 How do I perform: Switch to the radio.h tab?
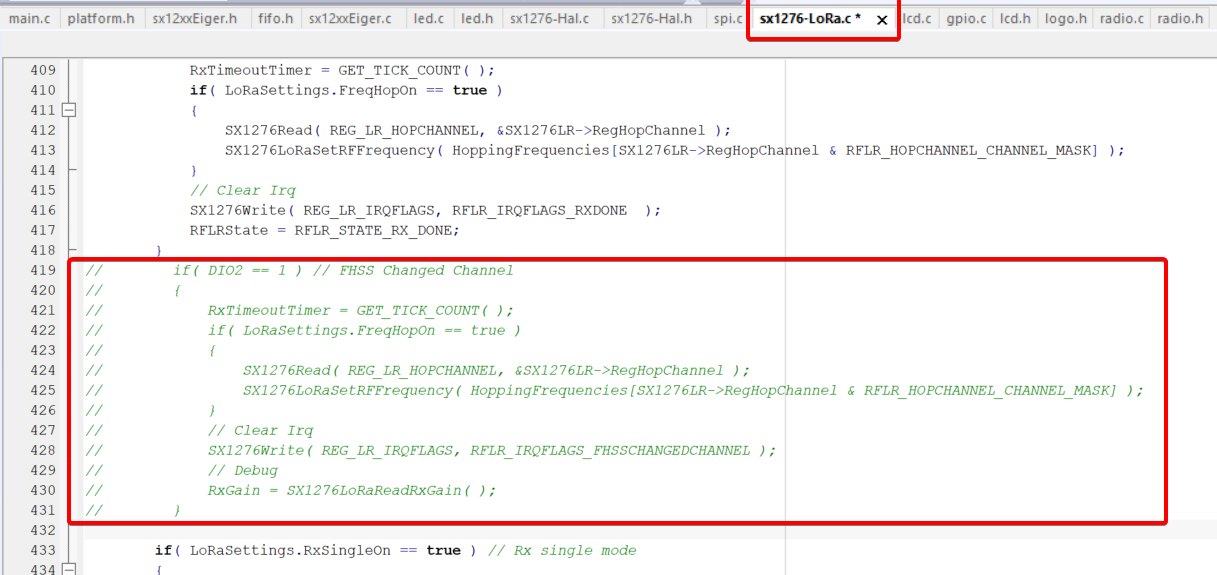[x=1179, y=19]
